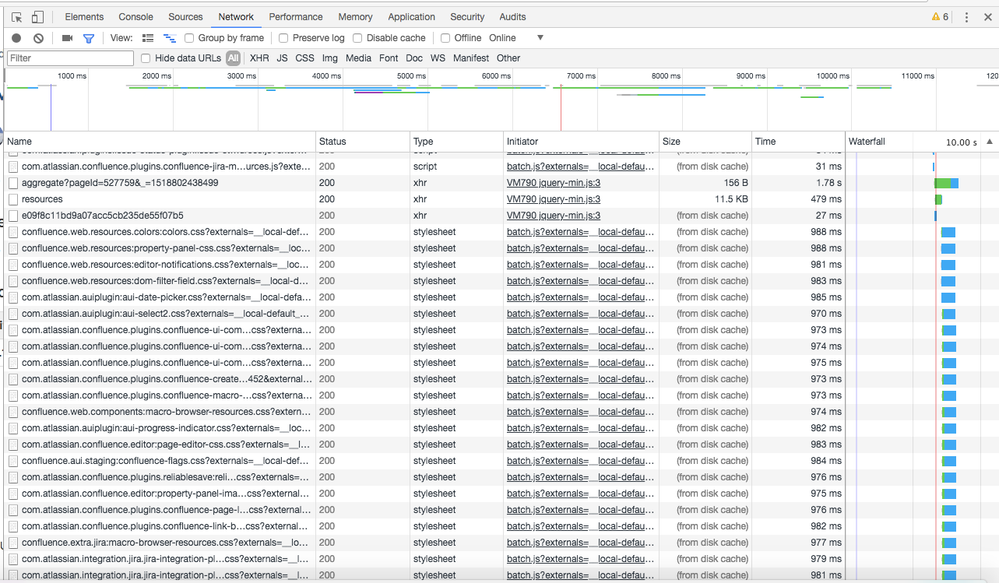Enable screenshot capture with the camera icon

click(66, 38)
